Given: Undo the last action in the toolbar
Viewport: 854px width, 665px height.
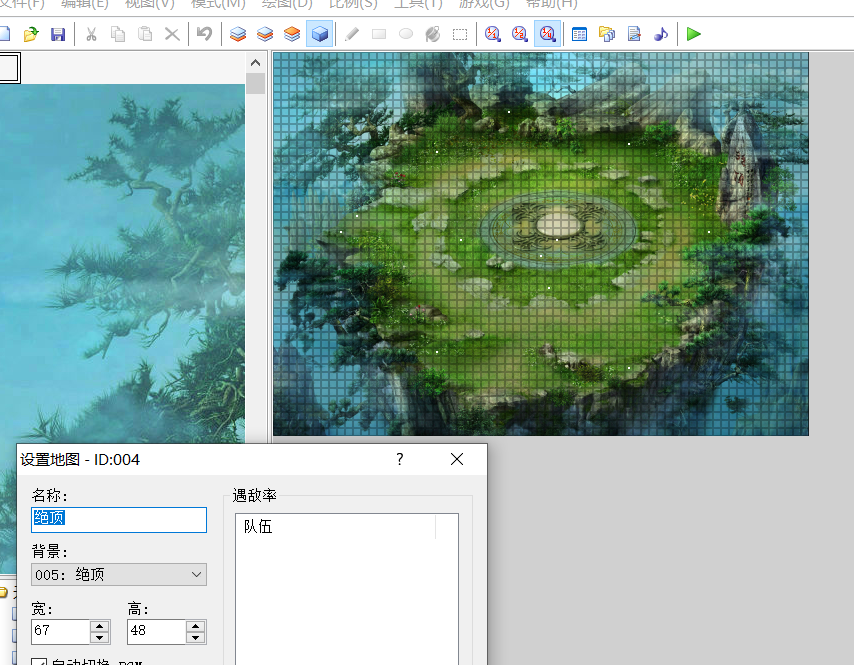Looking at the screenshot, I should tap(204, 34).
